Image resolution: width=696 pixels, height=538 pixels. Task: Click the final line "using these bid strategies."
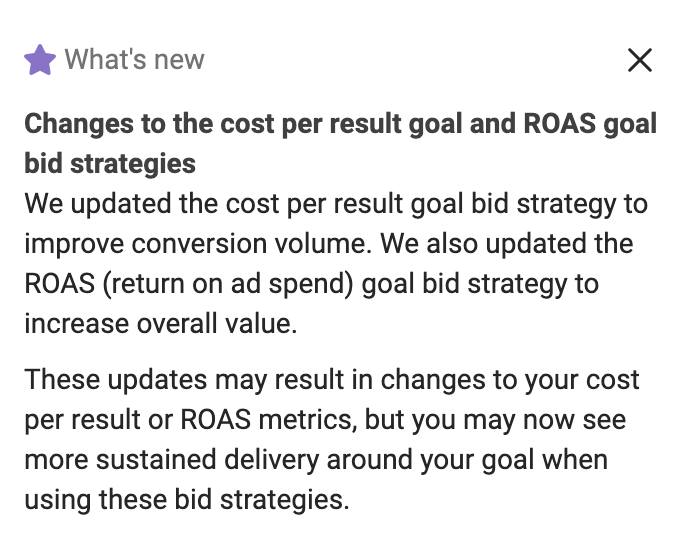coord(187,499)
